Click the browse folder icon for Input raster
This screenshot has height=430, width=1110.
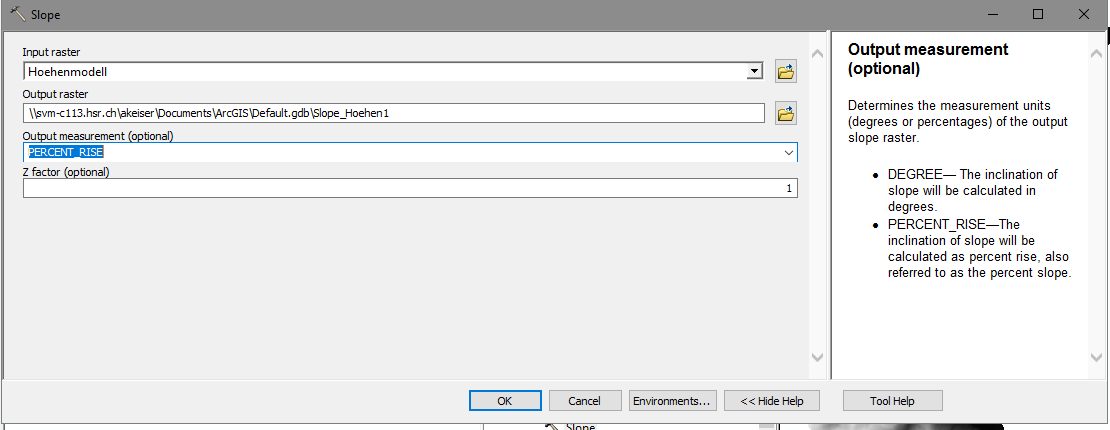click(x=786, y=72)
